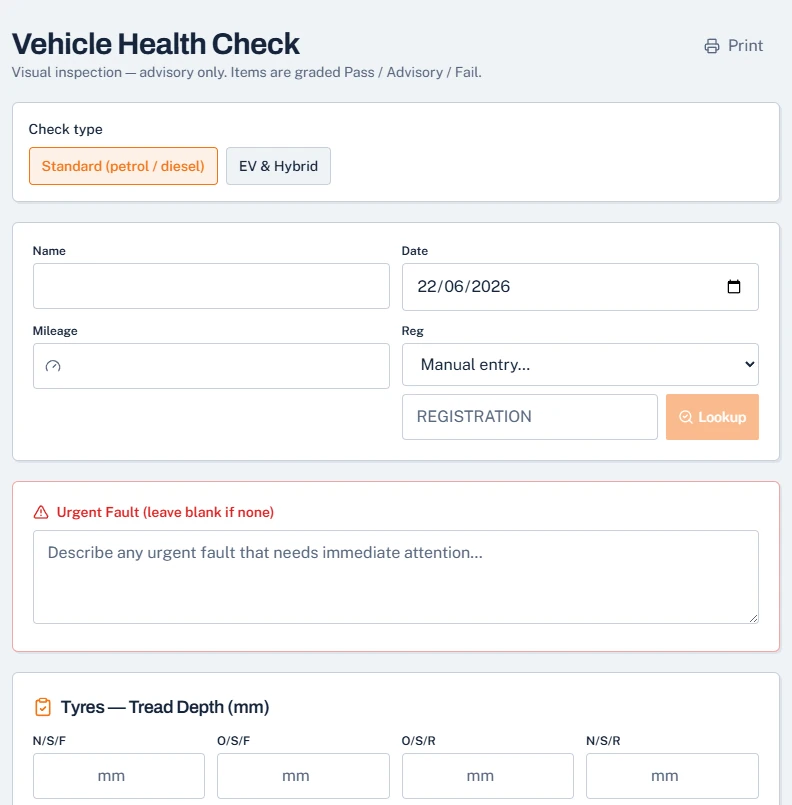Click the Date field showing 22/06/2026

click(580, 286)
